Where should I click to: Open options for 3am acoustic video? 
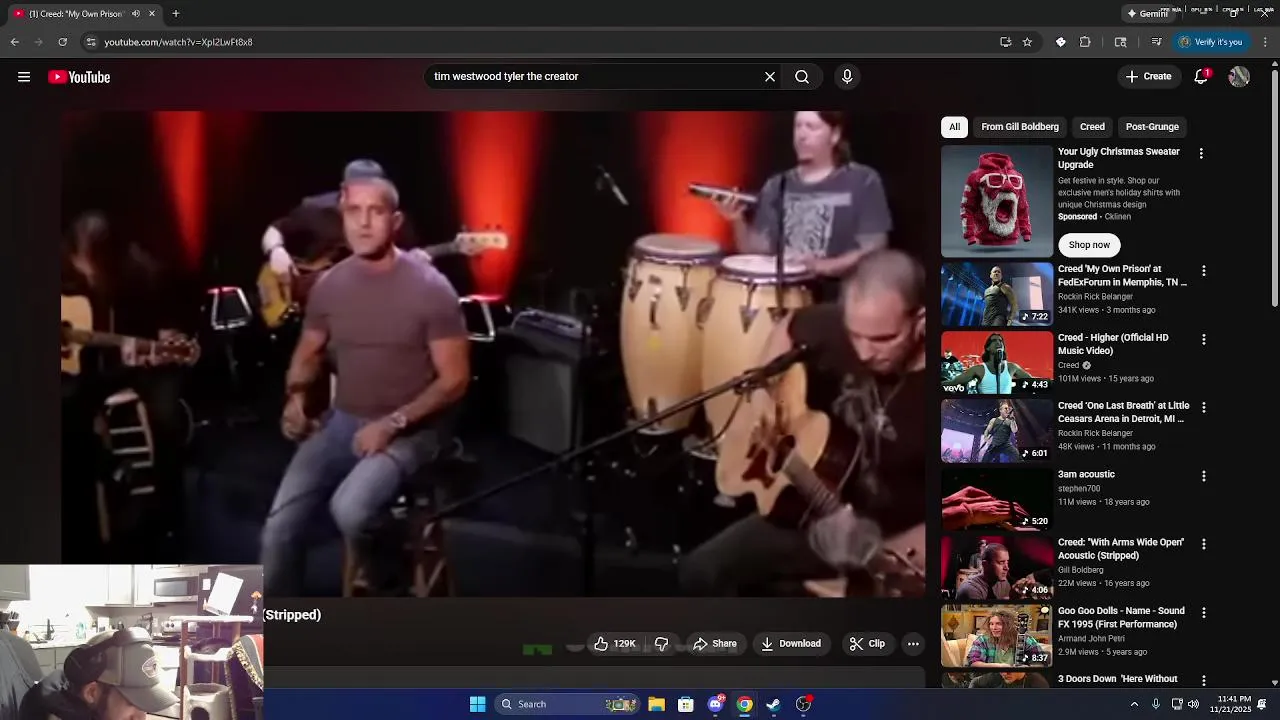(1204, 476)
